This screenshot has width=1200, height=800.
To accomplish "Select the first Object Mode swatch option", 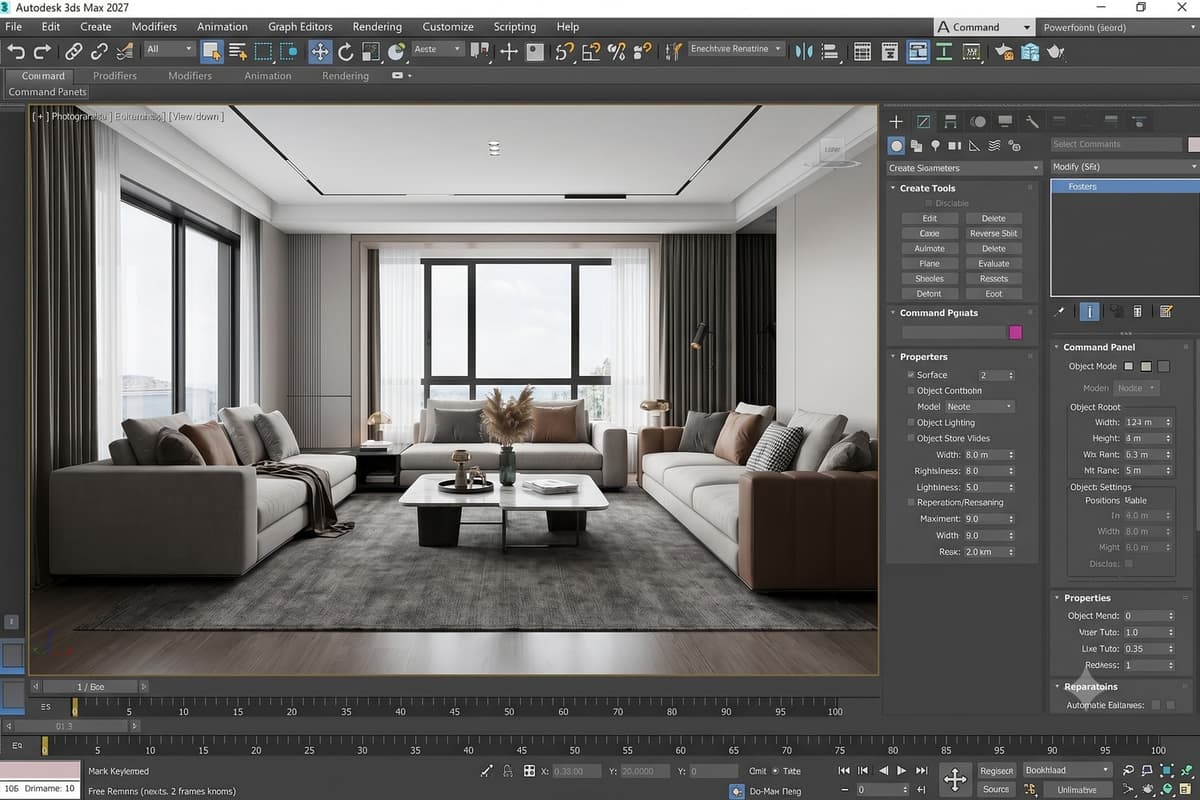I will 1129,366.
